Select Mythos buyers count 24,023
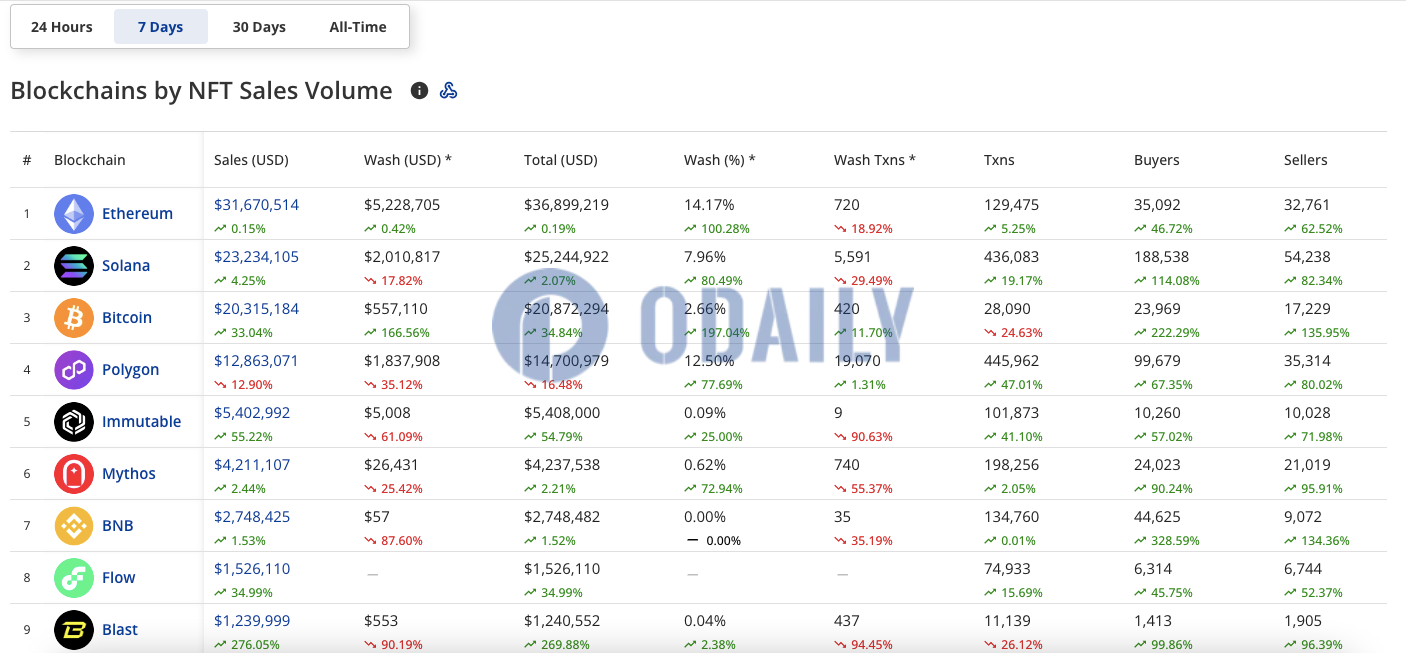This screenshot has height=653, width=1406. click(x=1157, y=465)
